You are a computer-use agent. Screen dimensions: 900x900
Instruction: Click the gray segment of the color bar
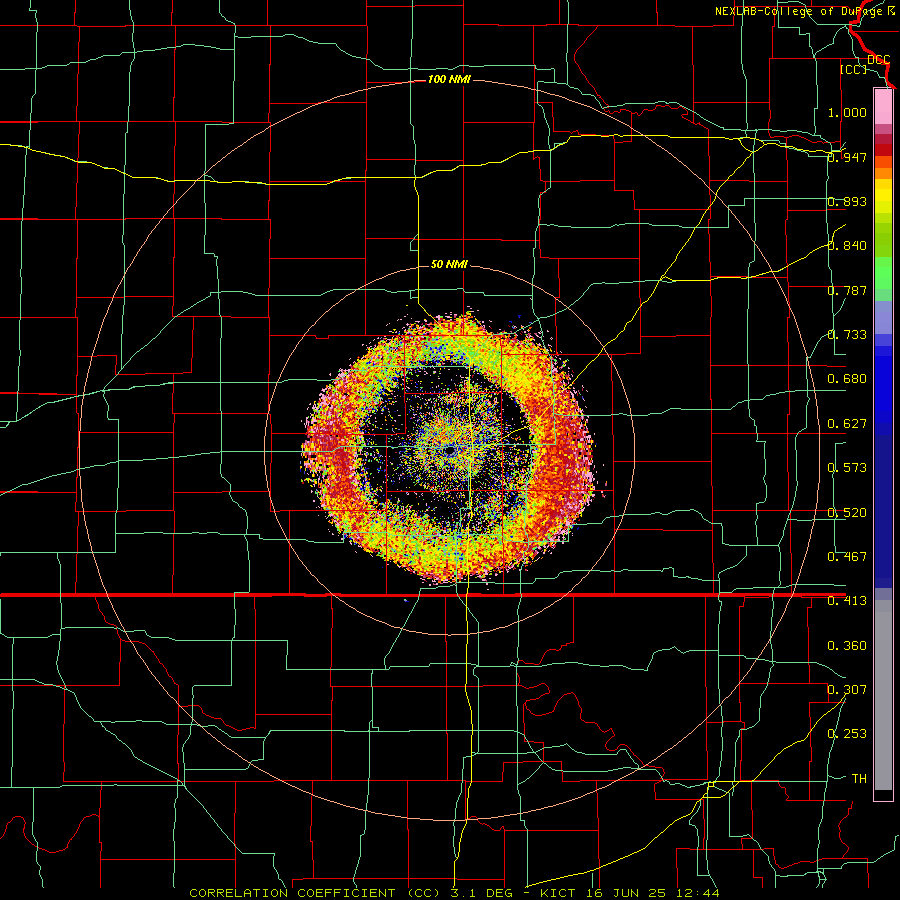point(883,695)
